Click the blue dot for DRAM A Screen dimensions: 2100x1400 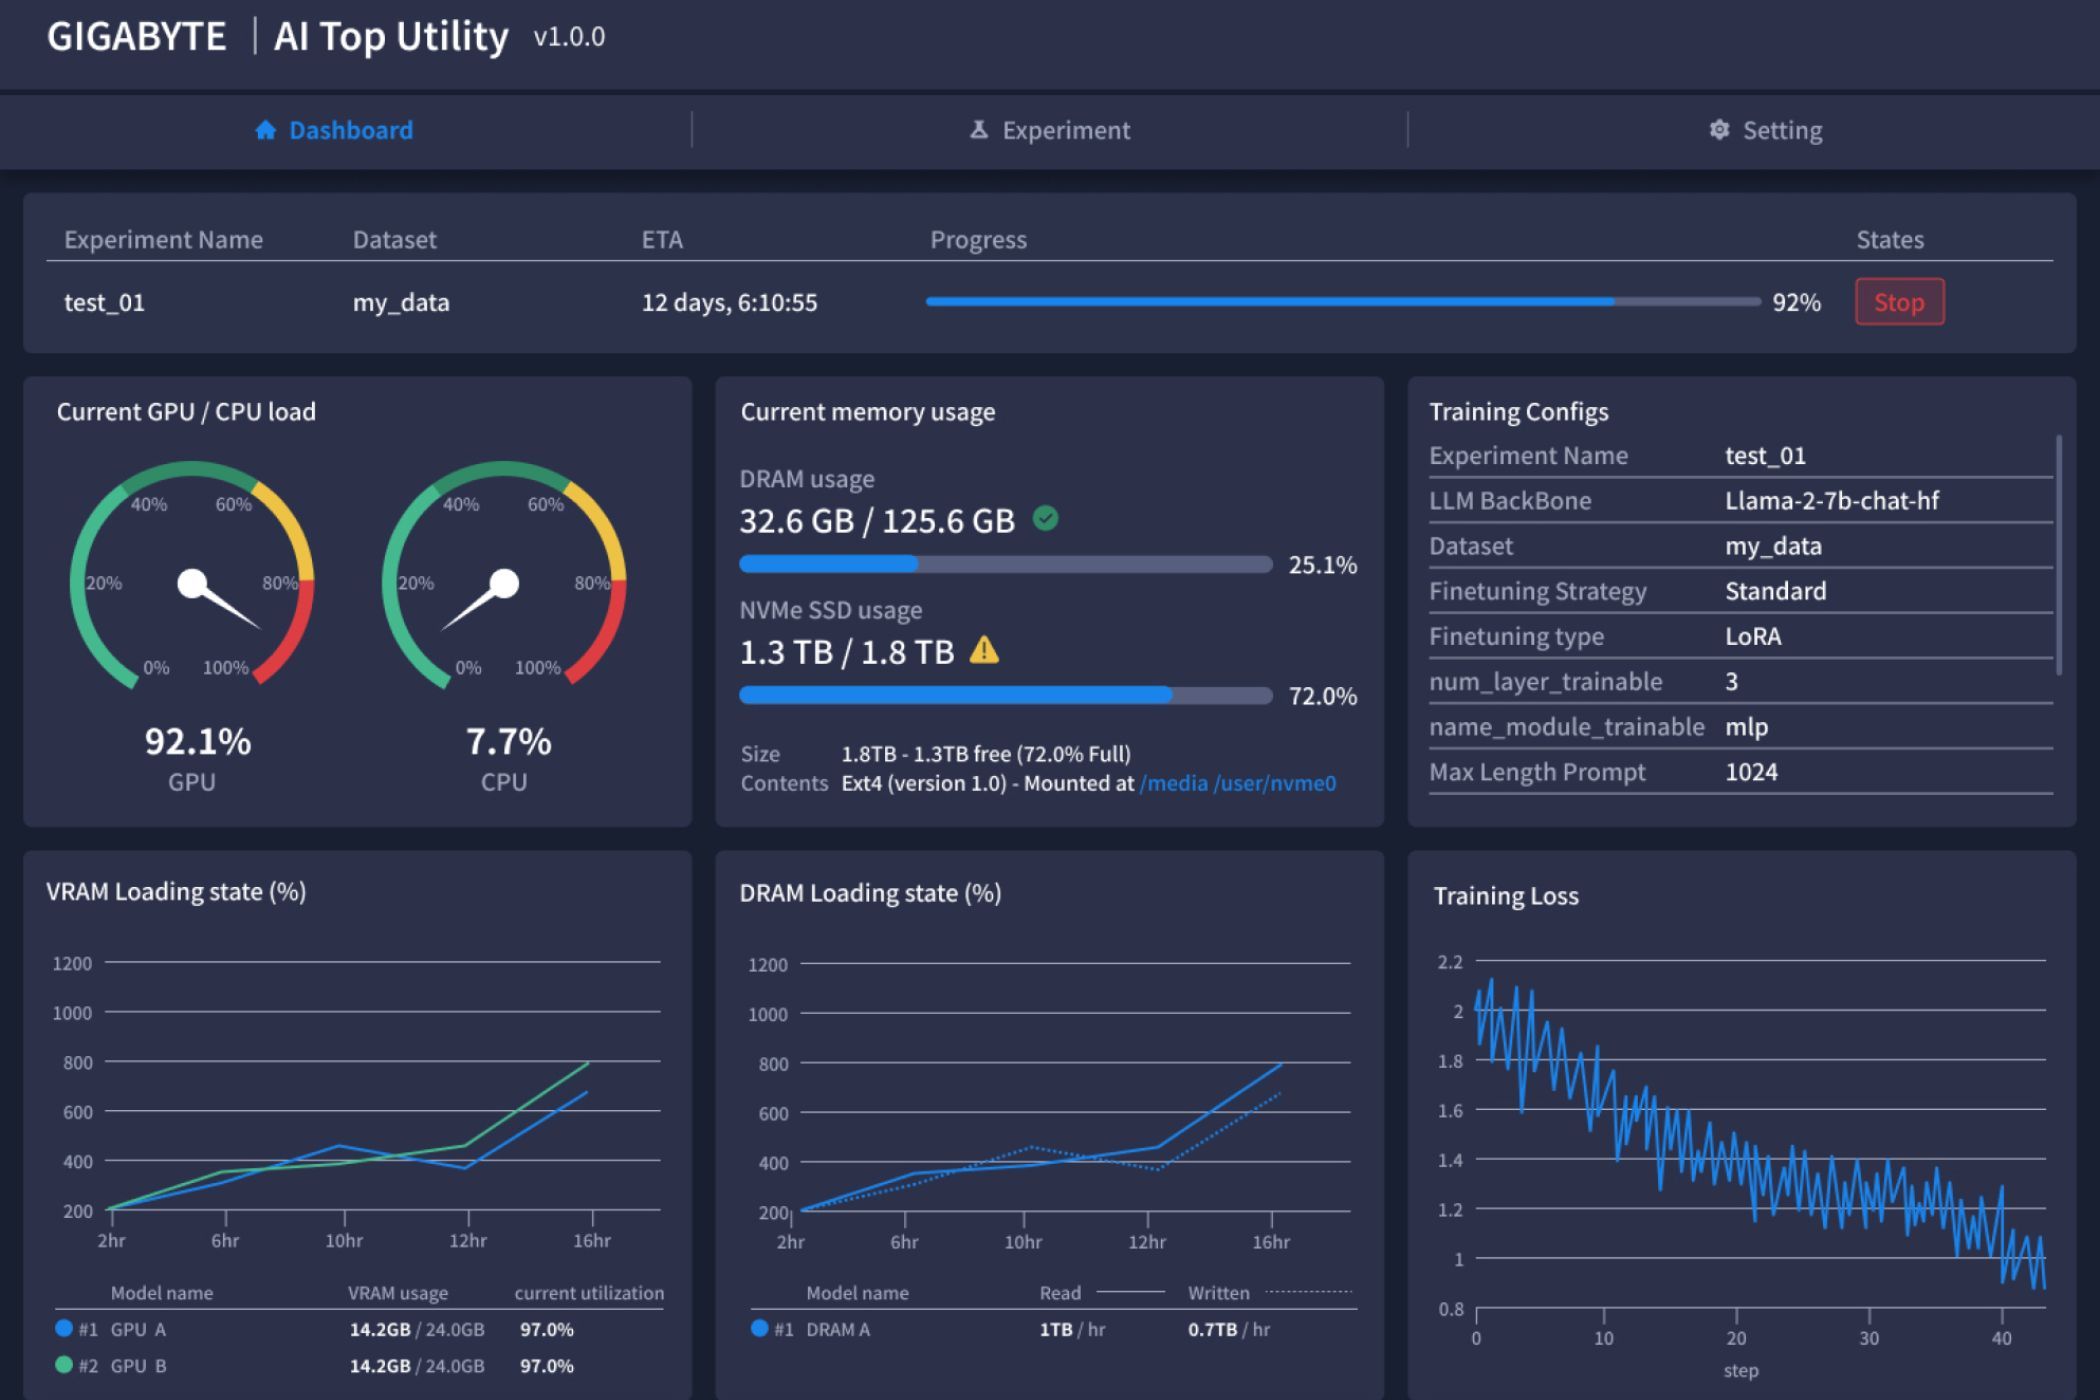[759, 1328]
